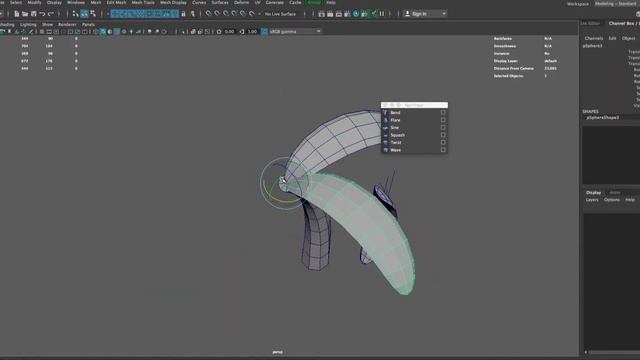Click the teal Hypershade circle icon
The image size is (640, 360).
click(356, 14)
